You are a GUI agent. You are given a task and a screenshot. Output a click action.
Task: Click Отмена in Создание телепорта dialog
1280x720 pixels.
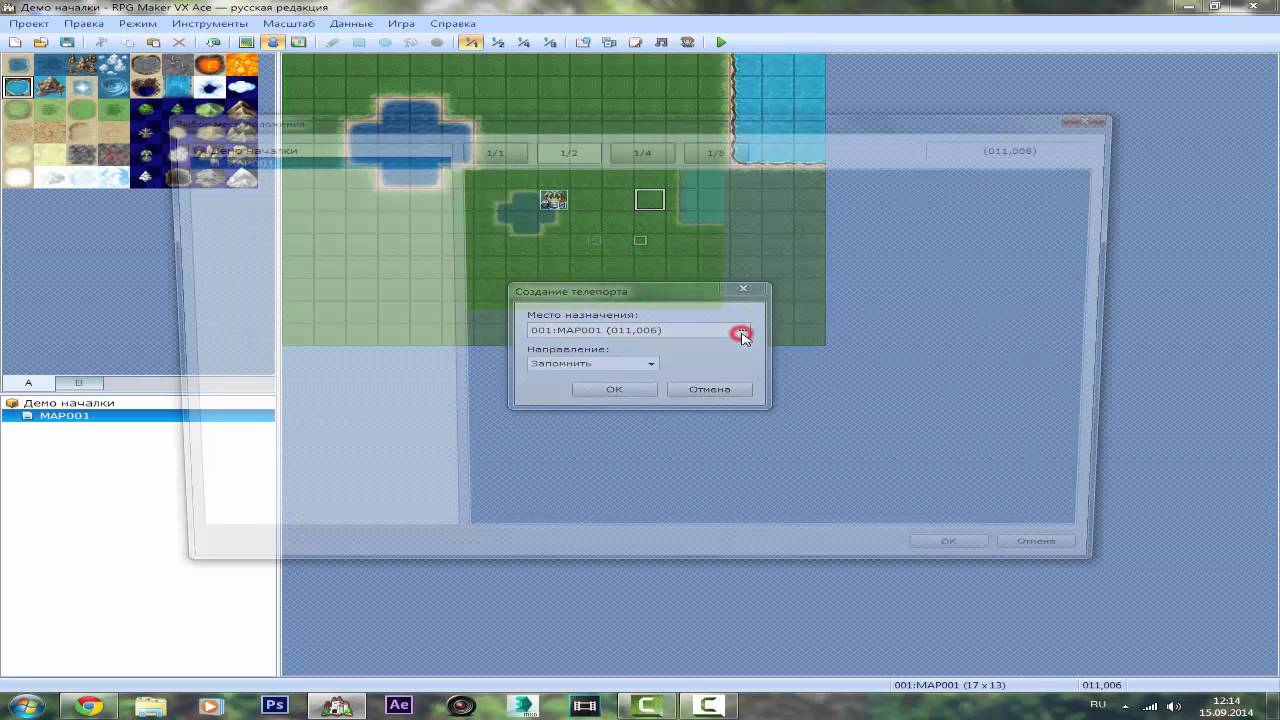click(709, 389)
